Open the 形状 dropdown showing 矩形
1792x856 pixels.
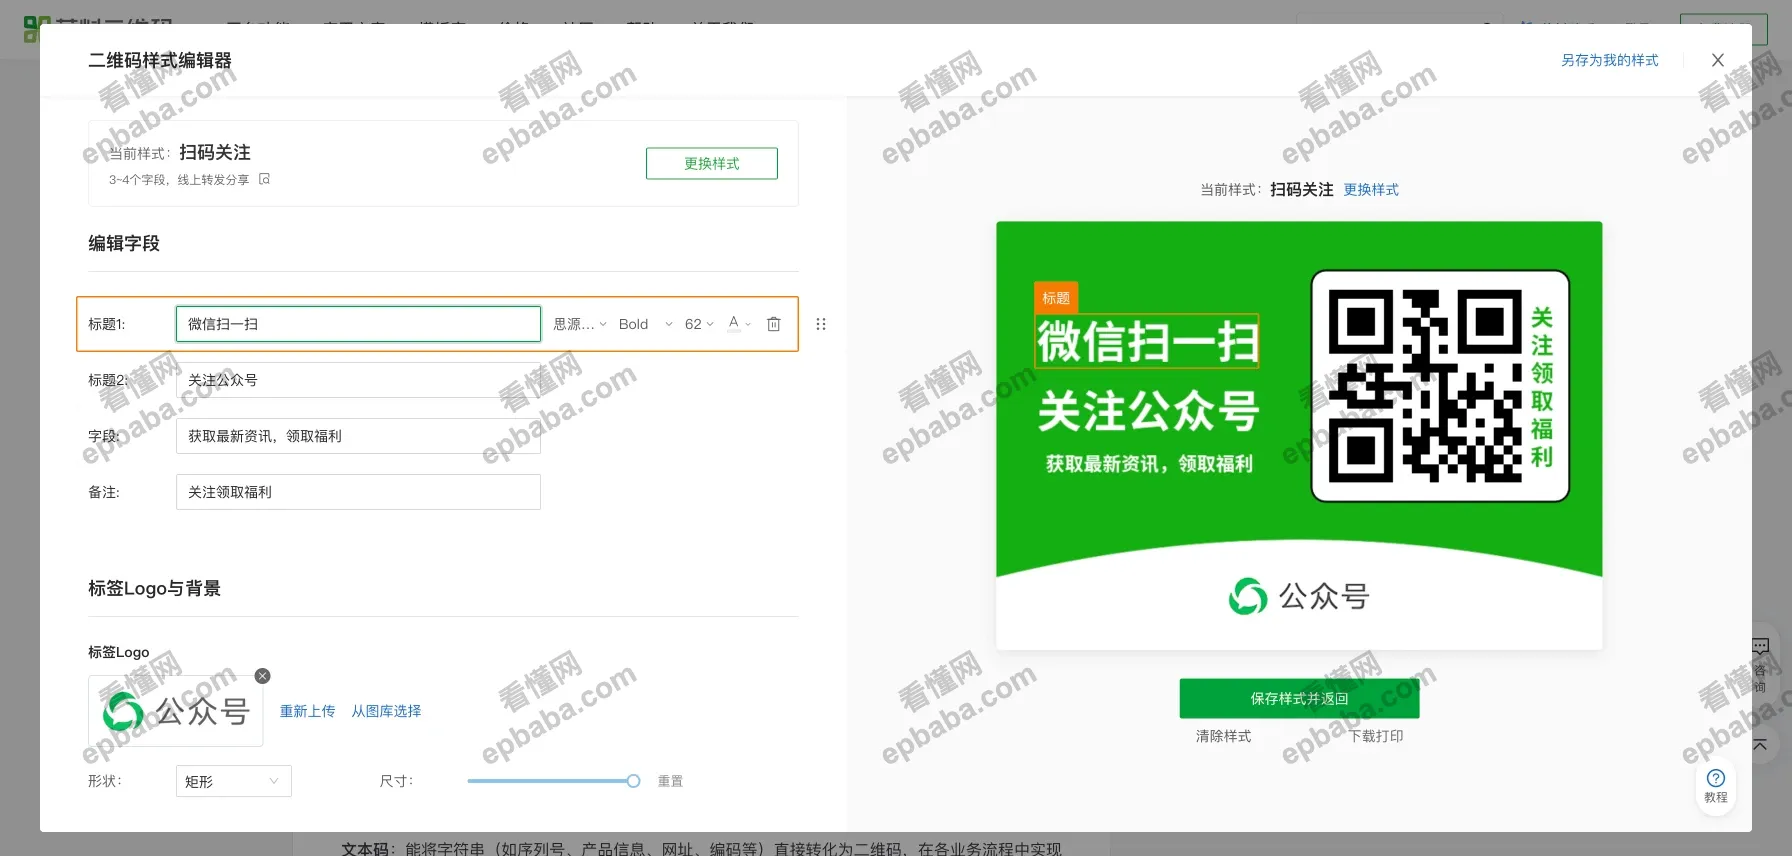[x=233, y=781]
